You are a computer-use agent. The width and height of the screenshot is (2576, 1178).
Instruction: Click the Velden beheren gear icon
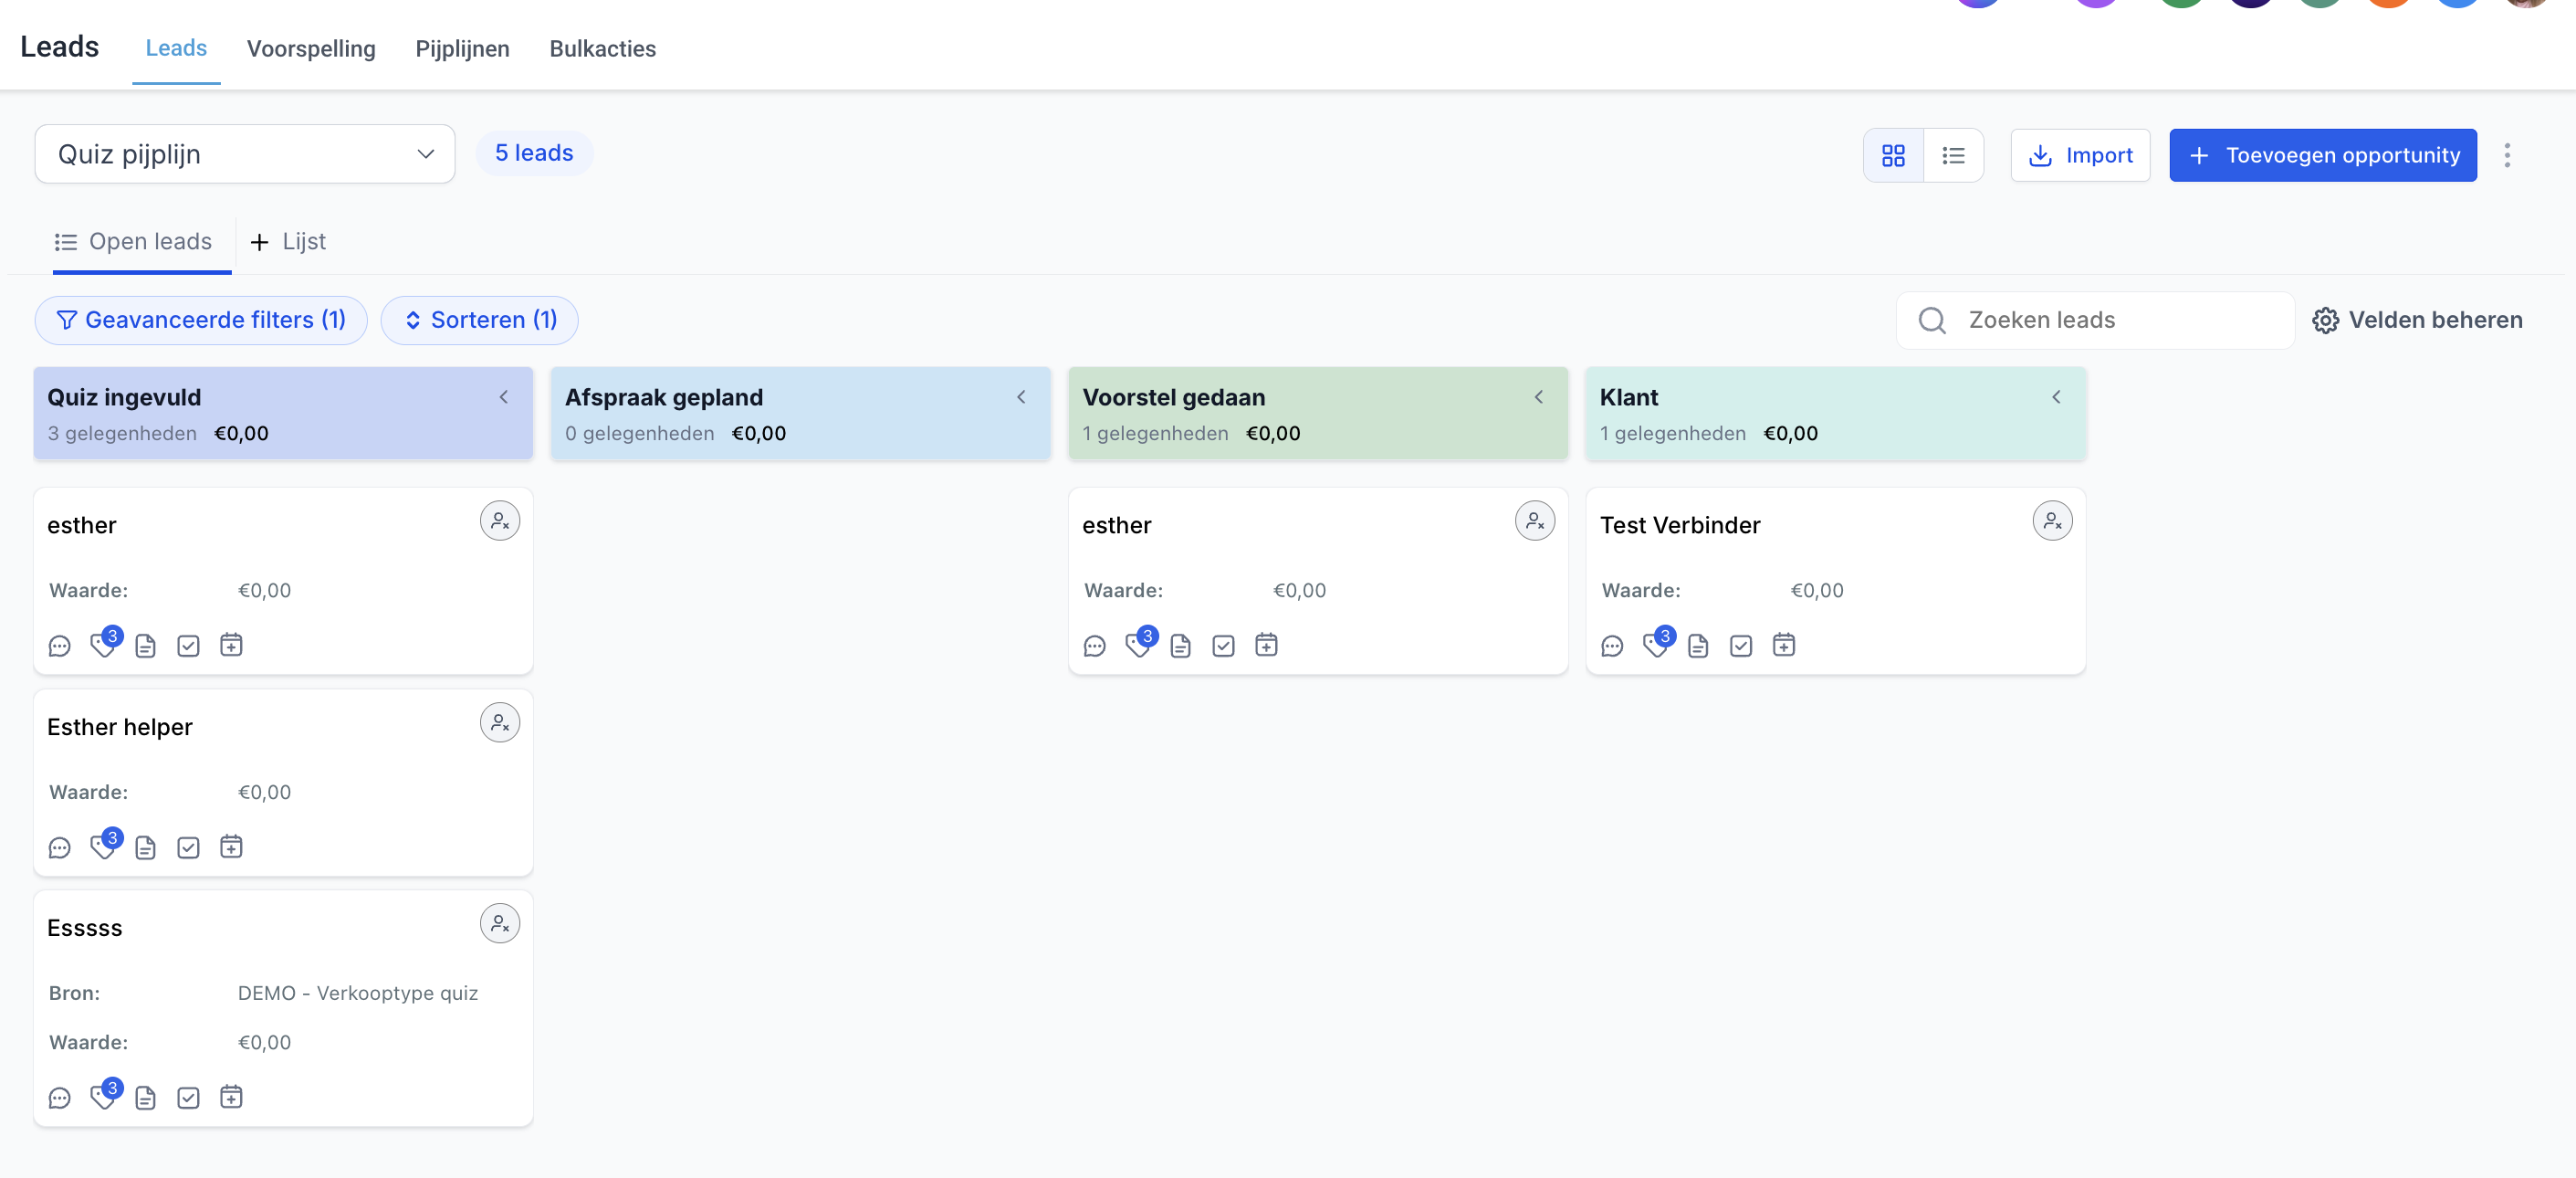coord(2325,320)
